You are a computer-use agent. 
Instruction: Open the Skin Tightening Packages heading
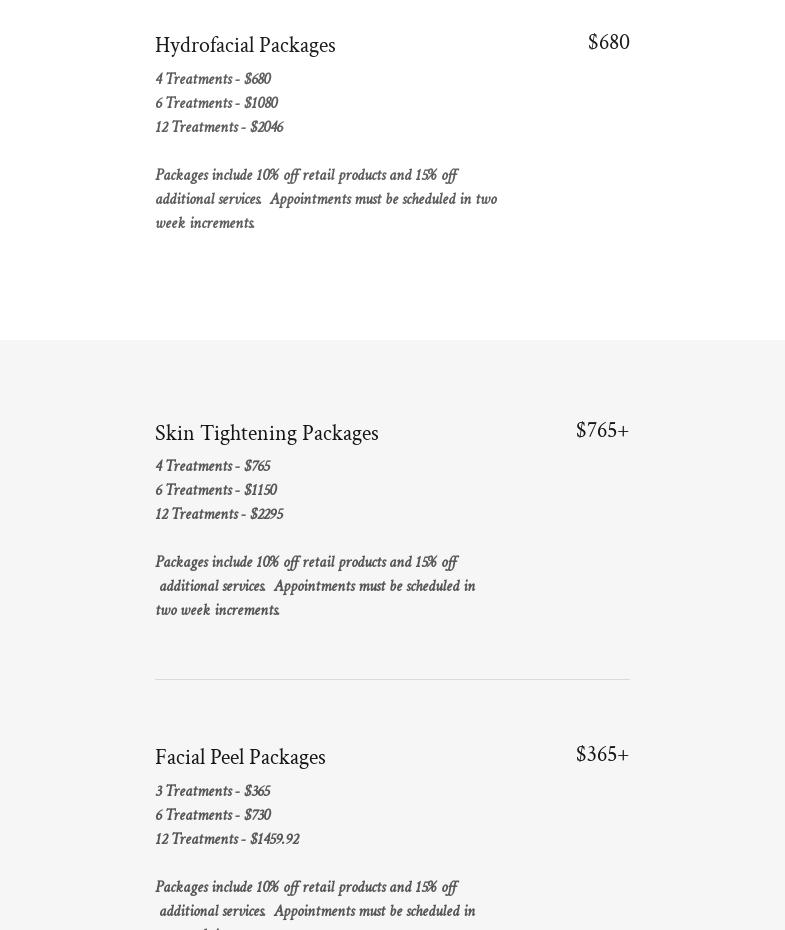[x=266, y=433]
